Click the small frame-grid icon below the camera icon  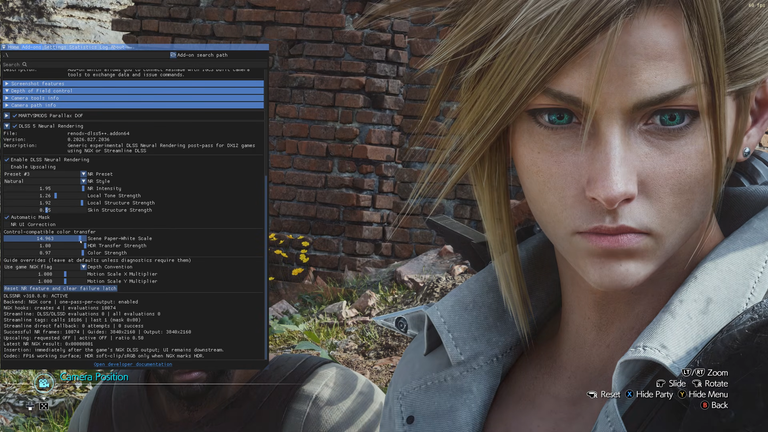[44, 406]
